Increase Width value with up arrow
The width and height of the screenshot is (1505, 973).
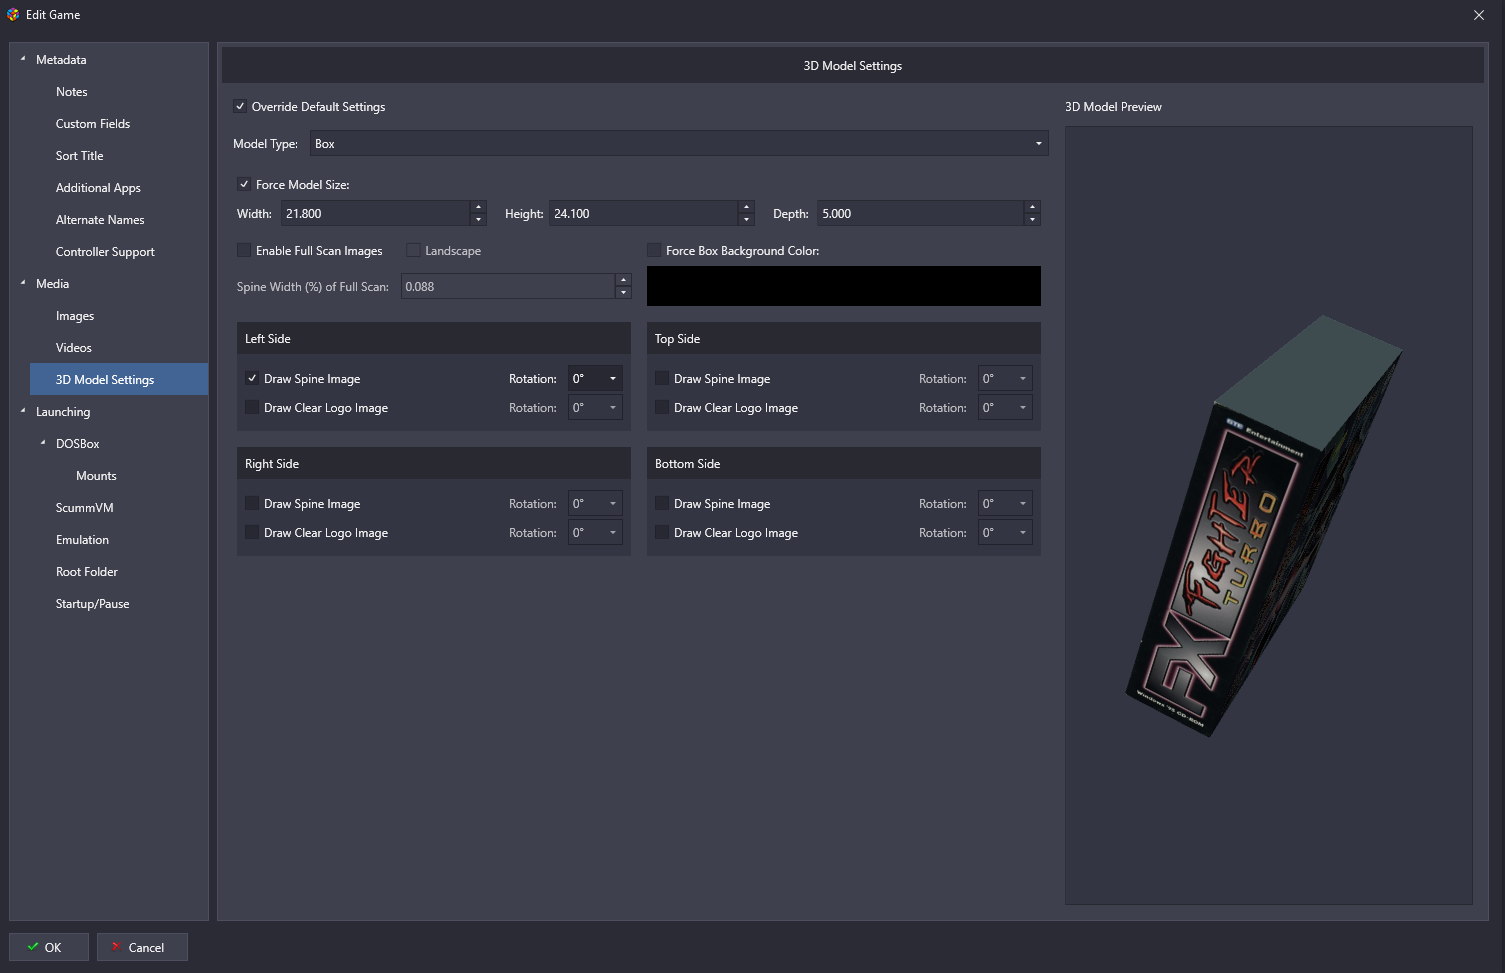(x=479, y=207)
